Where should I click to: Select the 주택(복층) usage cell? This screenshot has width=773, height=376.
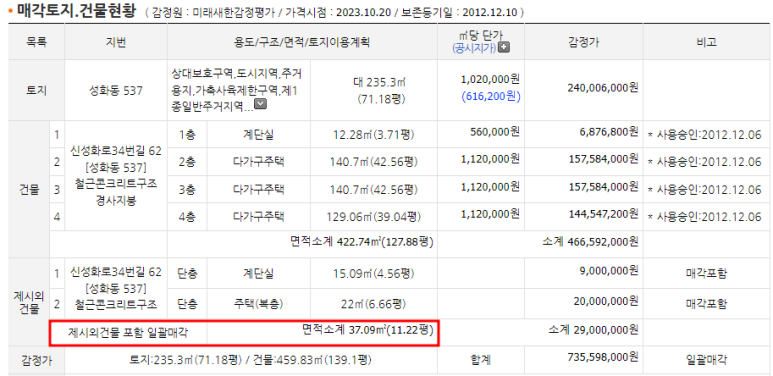(x=258, y=304)
